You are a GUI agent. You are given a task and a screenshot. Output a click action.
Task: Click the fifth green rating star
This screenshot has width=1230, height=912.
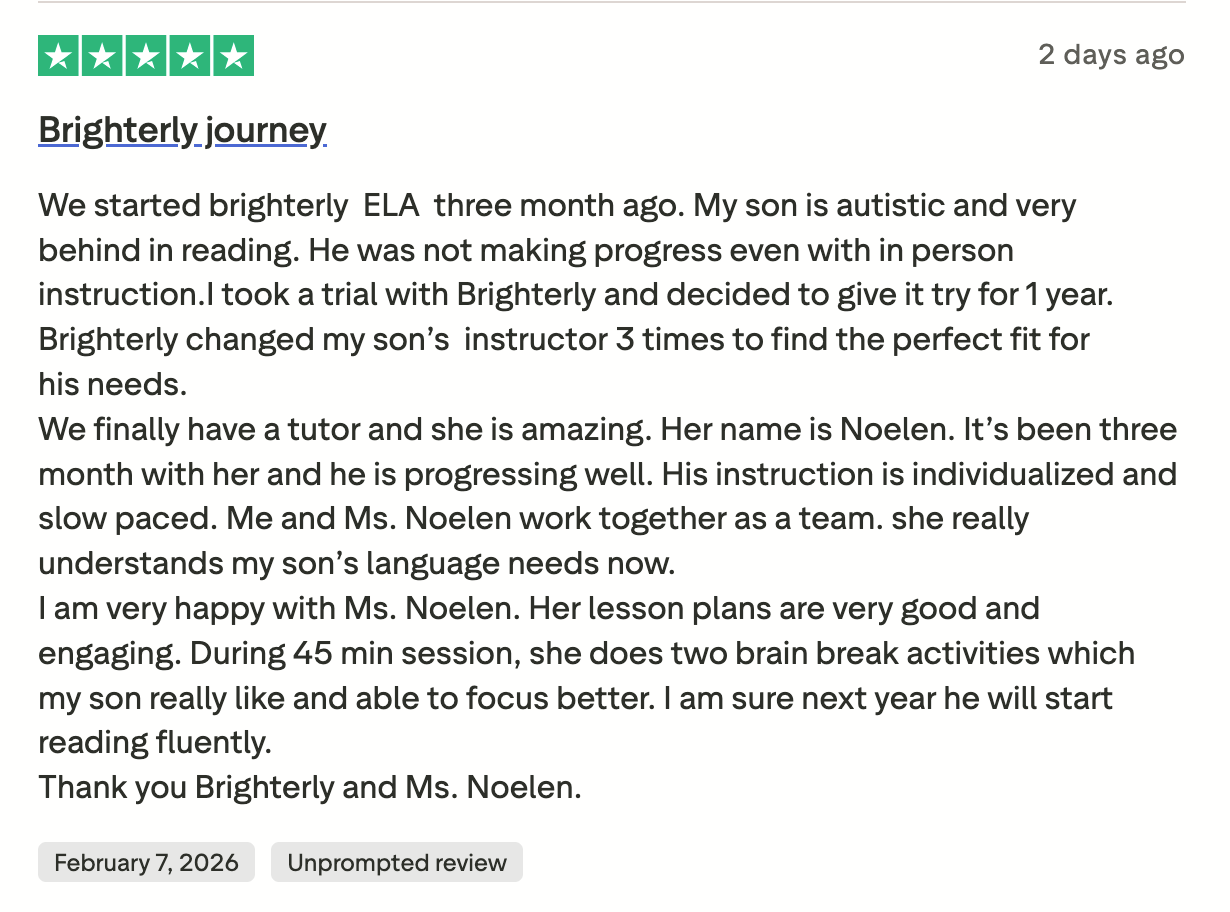(233, 56)
